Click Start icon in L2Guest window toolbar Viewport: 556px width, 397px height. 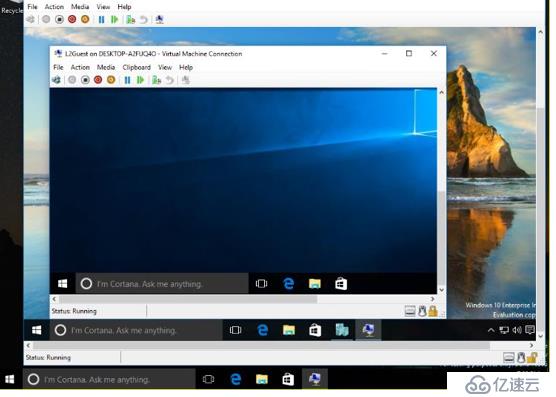click(x=72, y=80)
